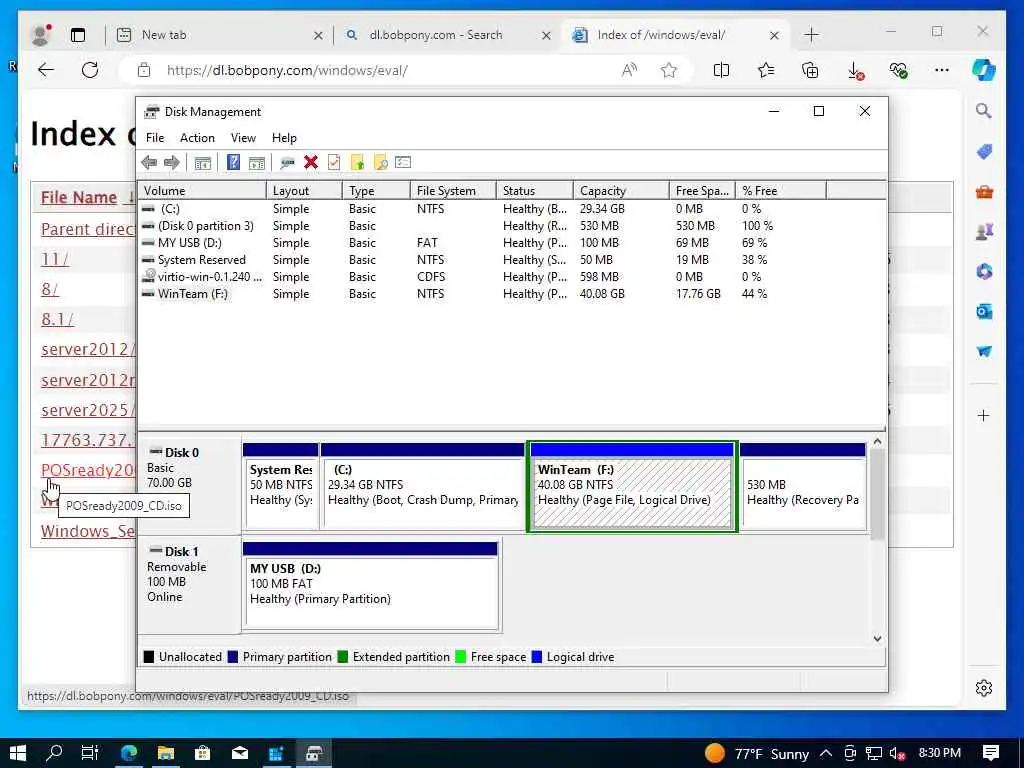The image size is (1024, 768).
Task: Toggle Edge split screen icon
Action: [722, 71]
